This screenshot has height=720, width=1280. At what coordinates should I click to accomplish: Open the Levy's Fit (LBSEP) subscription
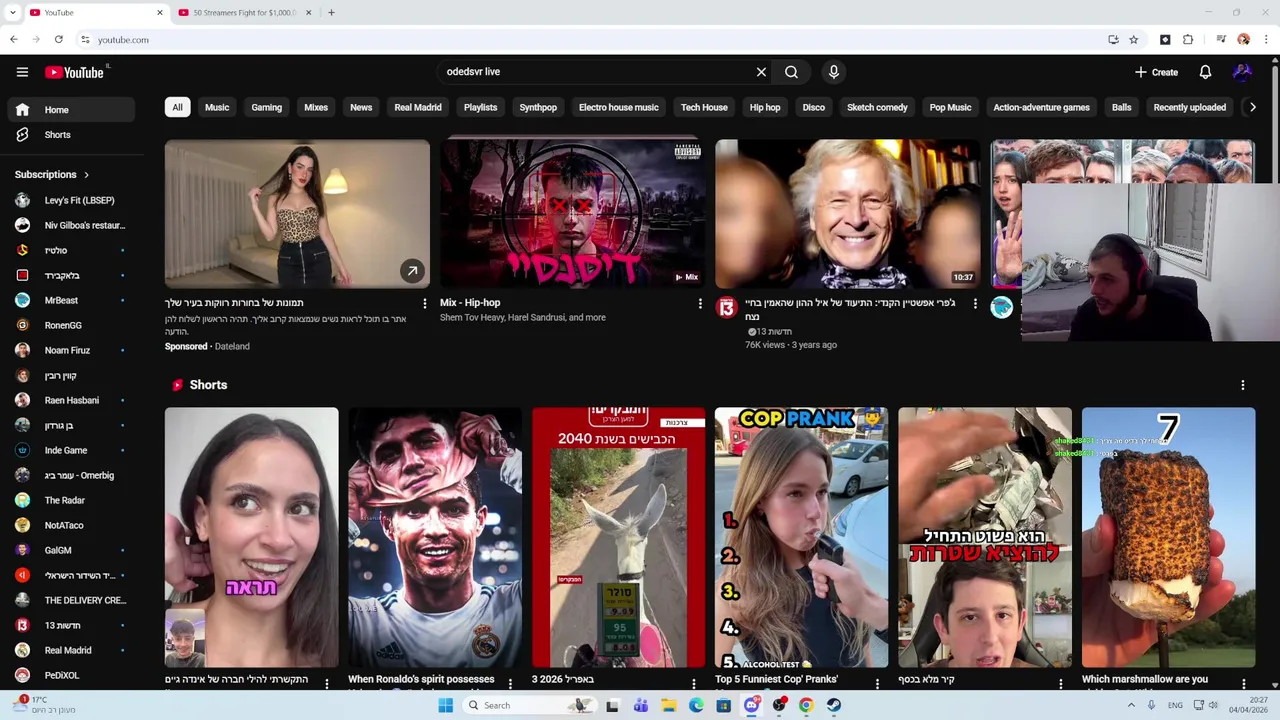point(70,200)
